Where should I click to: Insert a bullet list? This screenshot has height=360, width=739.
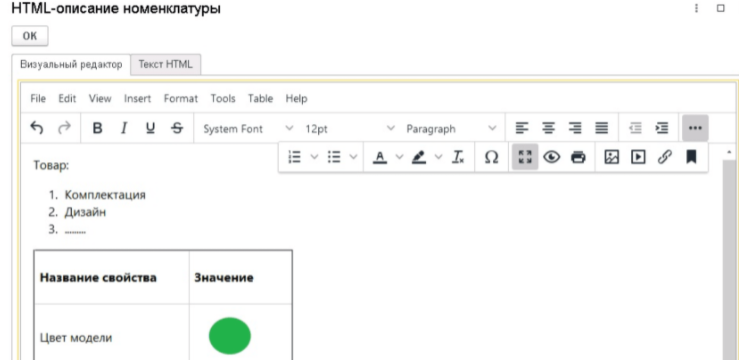point(334,157)
